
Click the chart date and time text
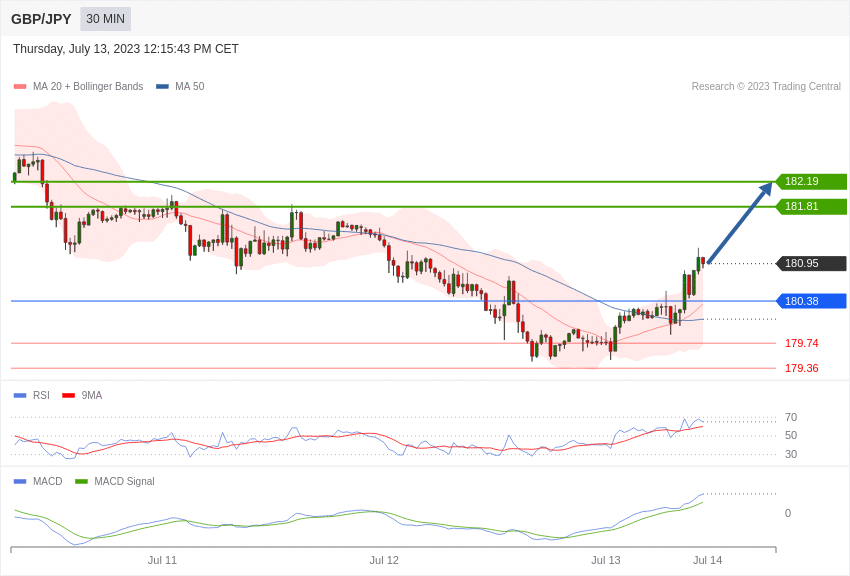pos(126,49)
